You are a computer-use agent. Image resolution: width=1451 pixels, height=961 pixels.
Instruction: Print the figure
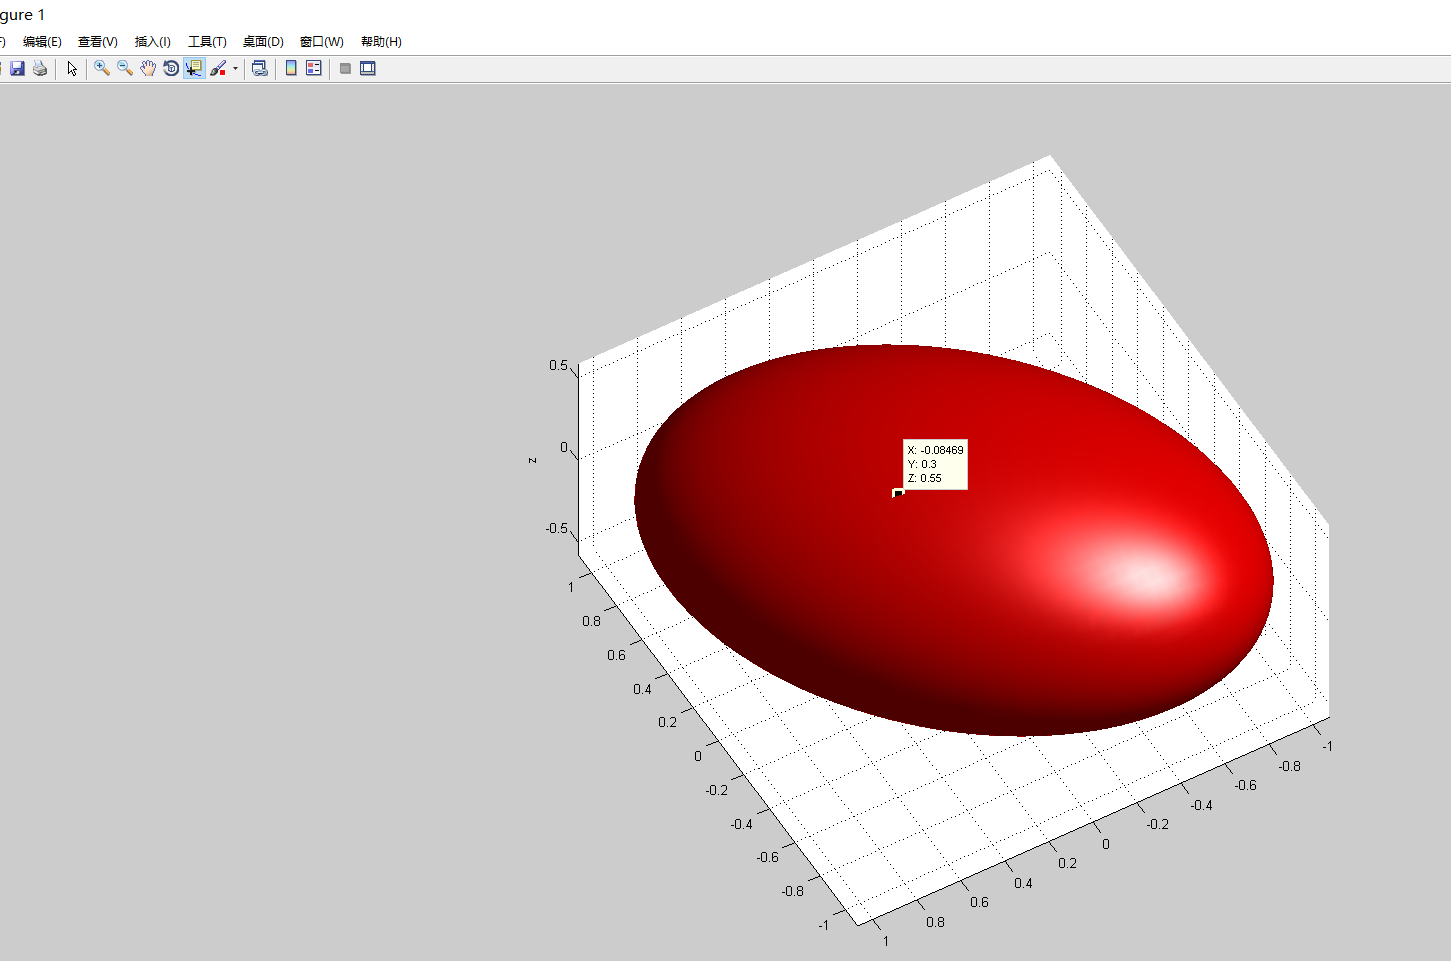coord(40,68)
